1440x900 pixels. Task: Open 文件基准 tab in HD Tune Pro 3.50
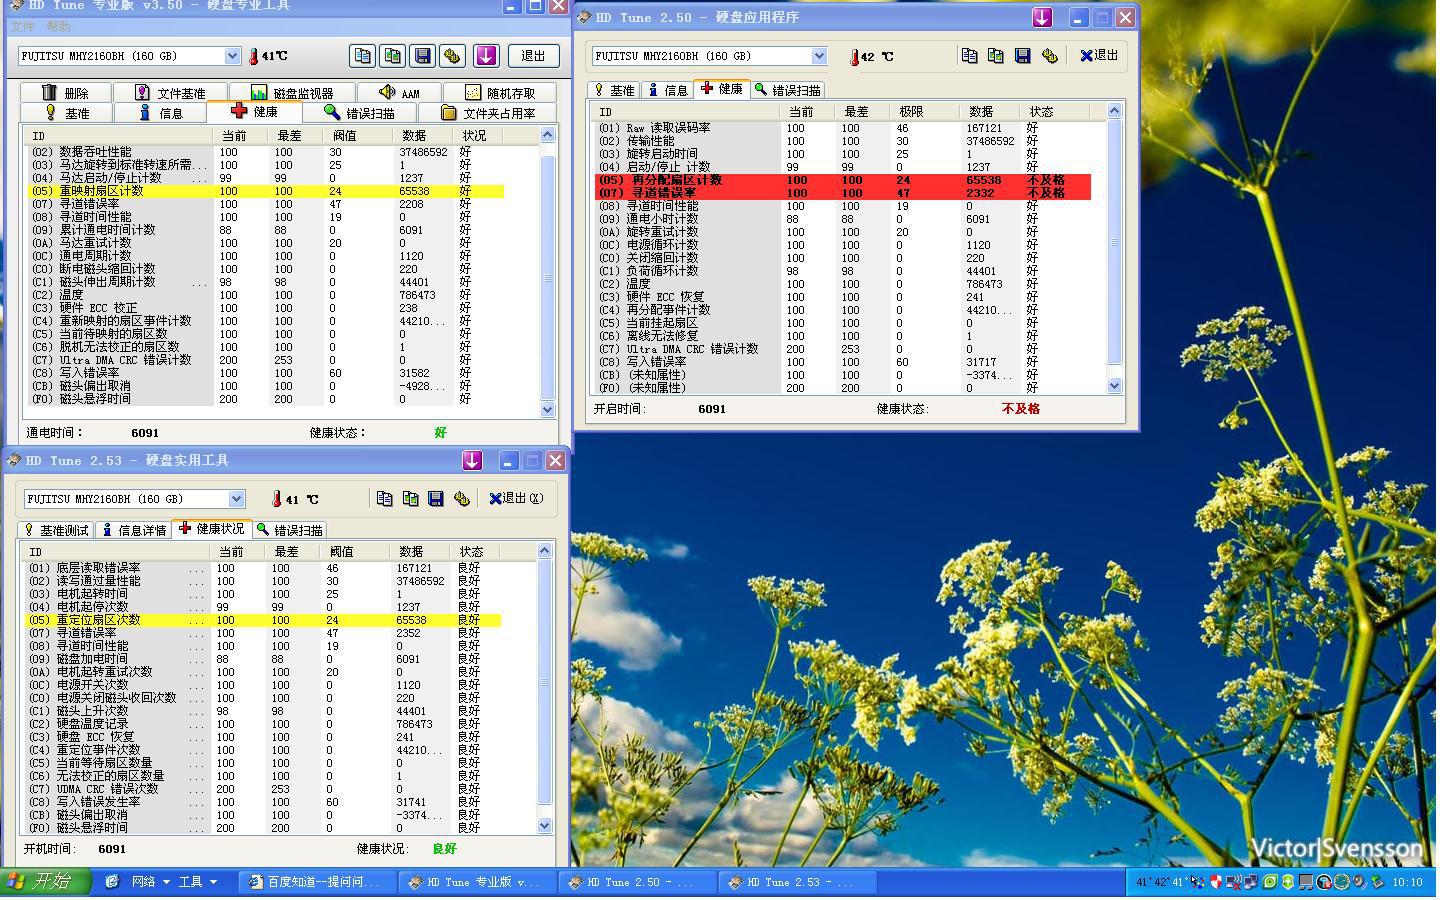click(170, 92)
